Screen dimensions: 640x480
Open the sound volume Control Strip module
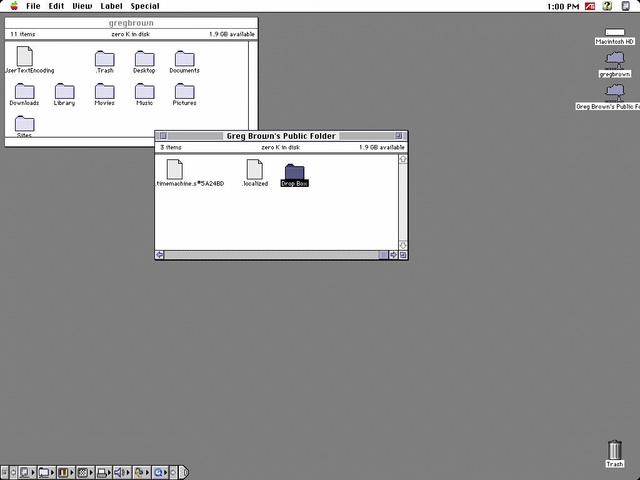click(122, 473)
